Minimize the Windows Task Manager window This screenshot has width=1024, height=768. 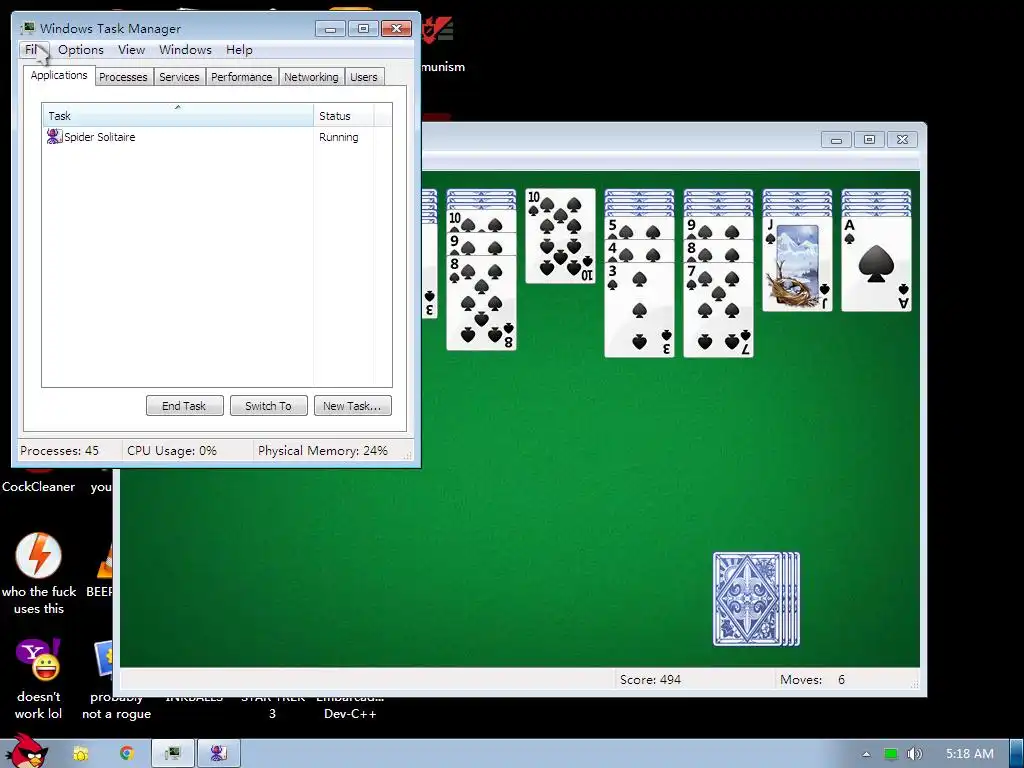tap(330, 29)
